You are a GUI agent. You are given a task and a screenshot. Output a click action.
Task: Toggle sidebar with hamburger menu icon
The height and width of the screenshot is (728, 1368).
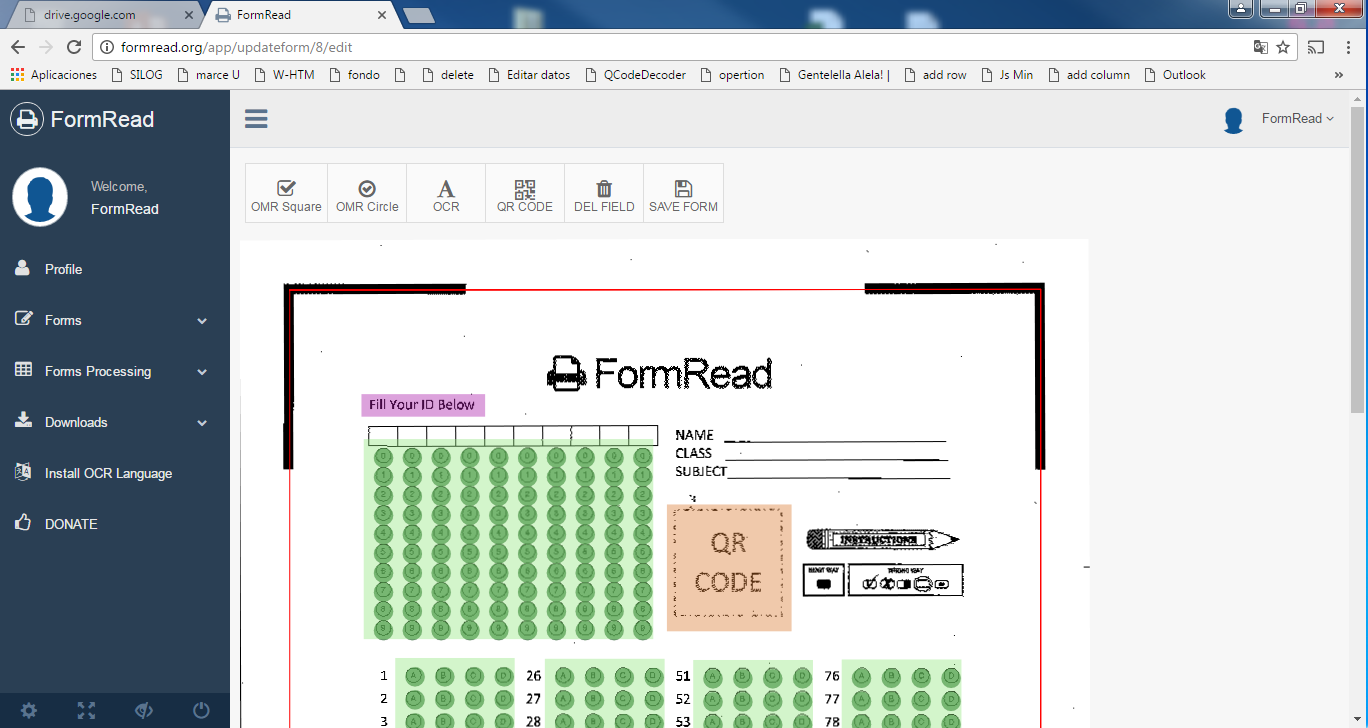pyautogui.click(x=256, y=119)
